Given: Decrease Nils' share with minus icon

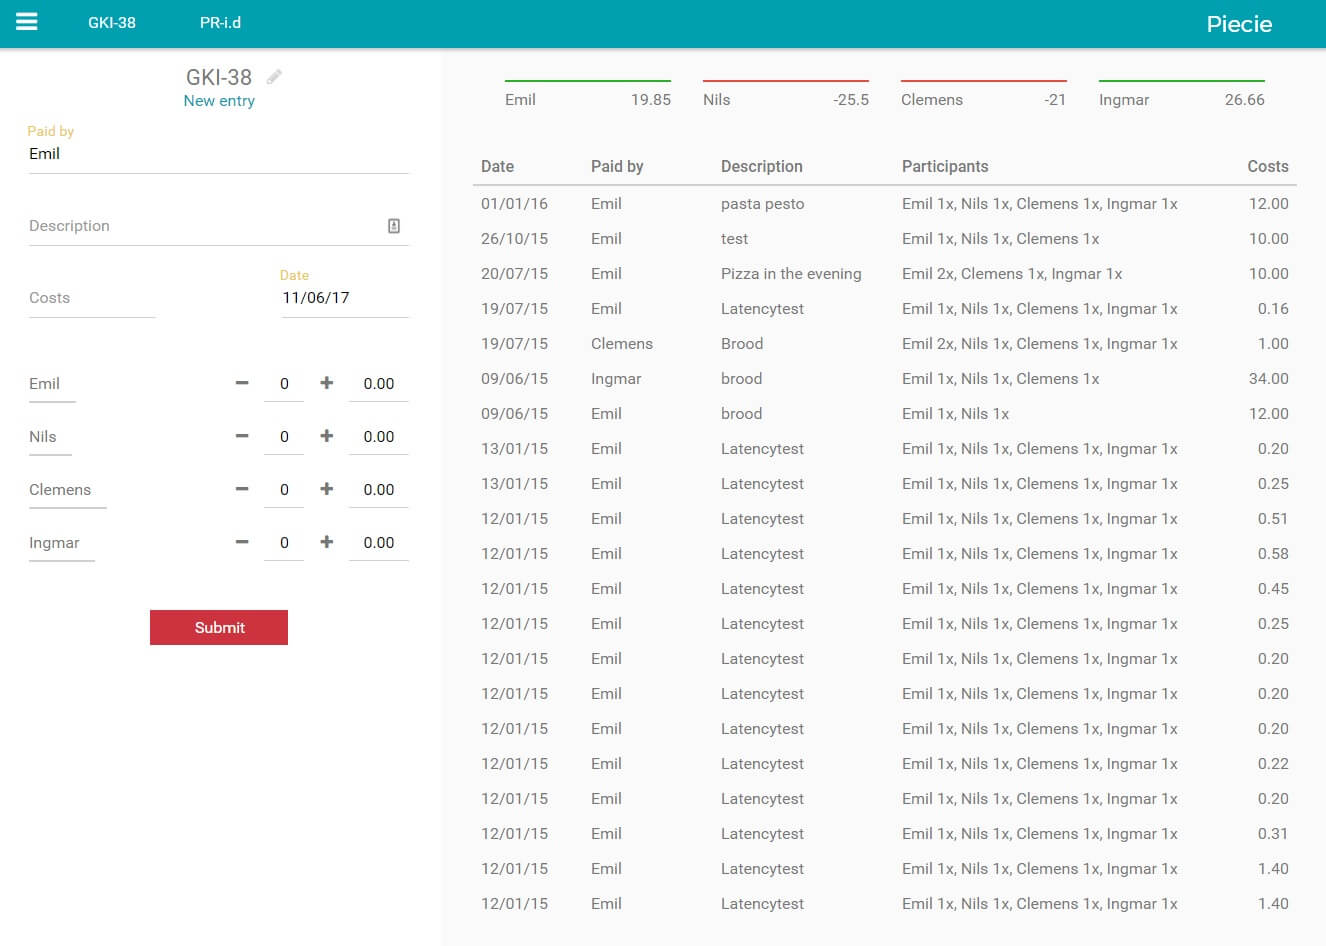Looking at the screenshot, I should [242, 436].
